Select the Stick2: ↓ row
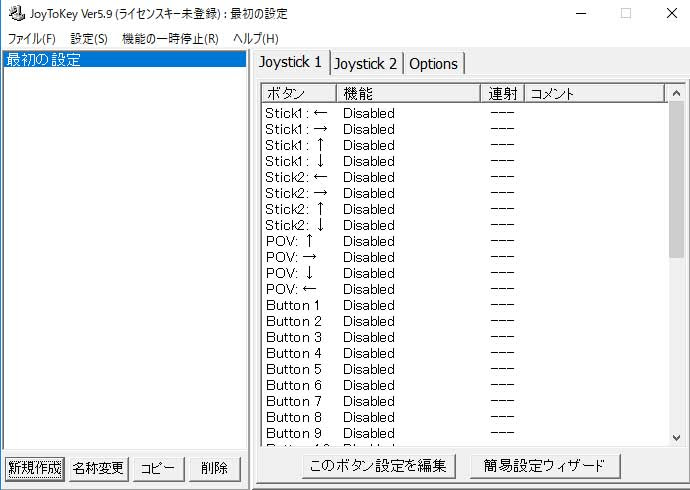Viewport: 690px width, 490px height. pos(465,225)
